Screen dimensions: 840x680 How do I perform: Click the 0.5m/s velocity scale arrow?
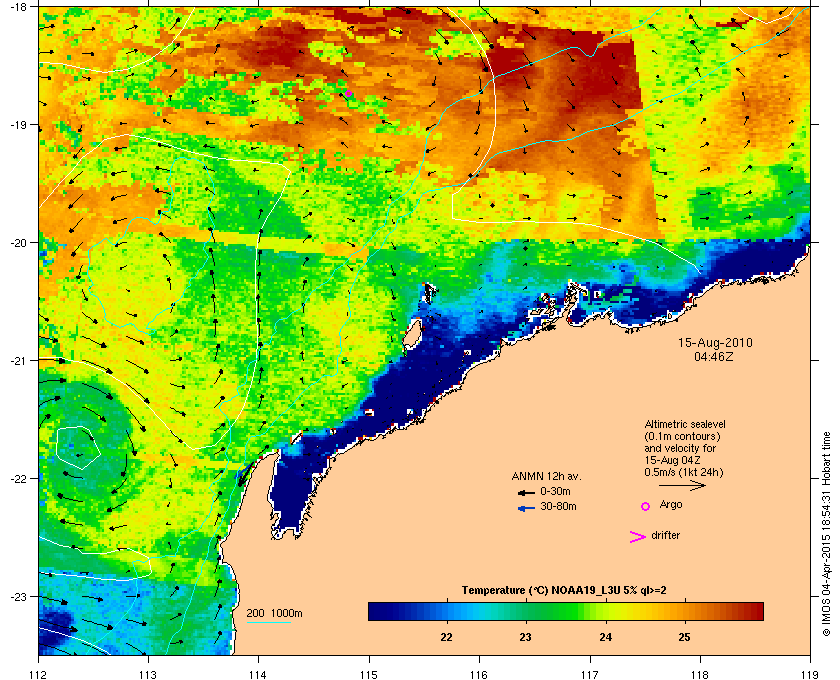682,485
